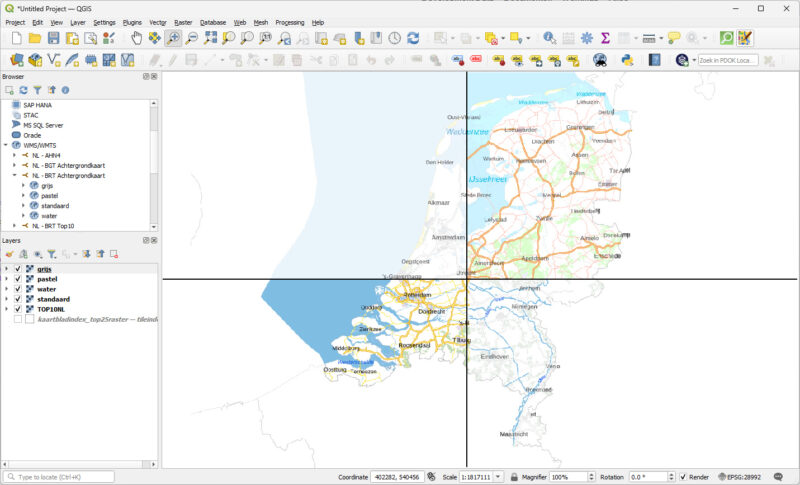Open the Processing menu

290,22
